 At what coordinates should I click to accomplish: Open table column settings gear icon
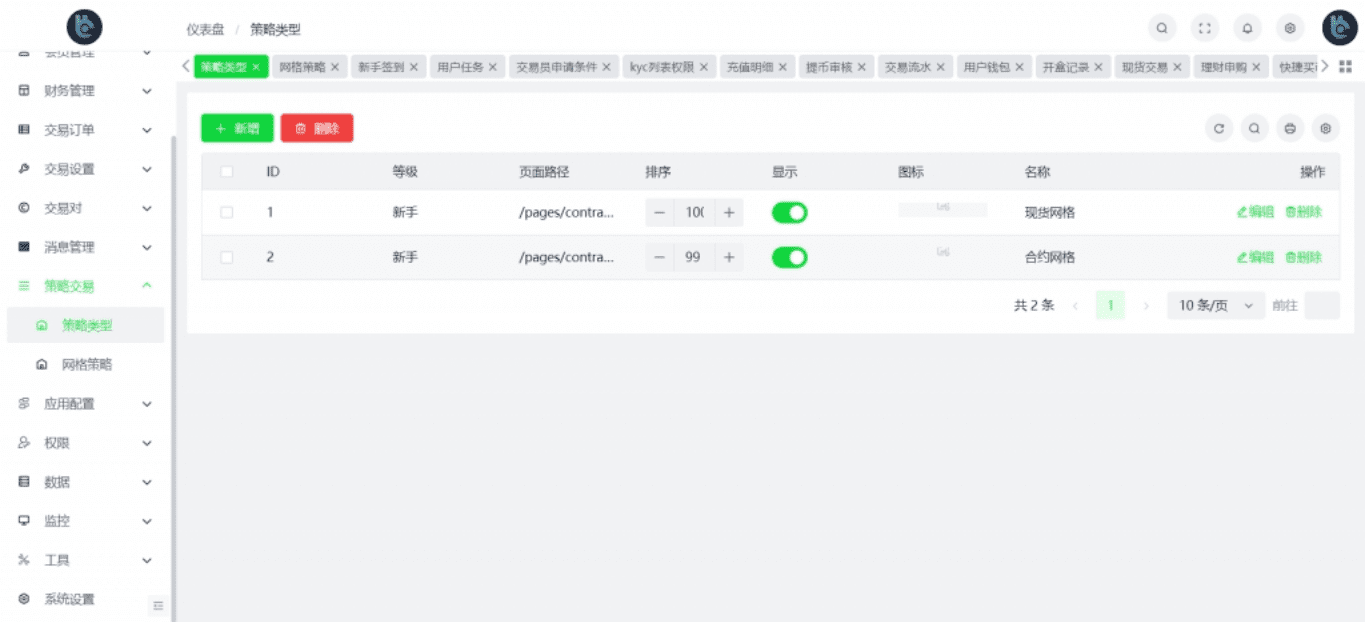(x=1326, y=128)
